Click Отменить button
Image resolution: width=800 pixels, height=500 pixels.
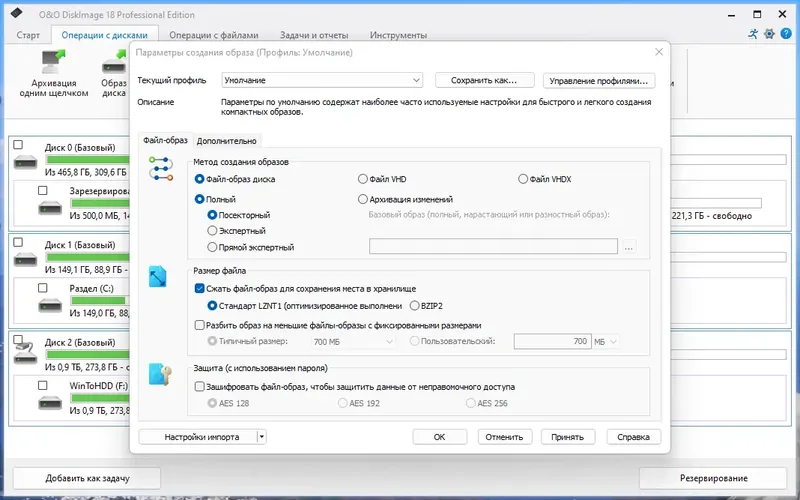(x=505, y=437)
